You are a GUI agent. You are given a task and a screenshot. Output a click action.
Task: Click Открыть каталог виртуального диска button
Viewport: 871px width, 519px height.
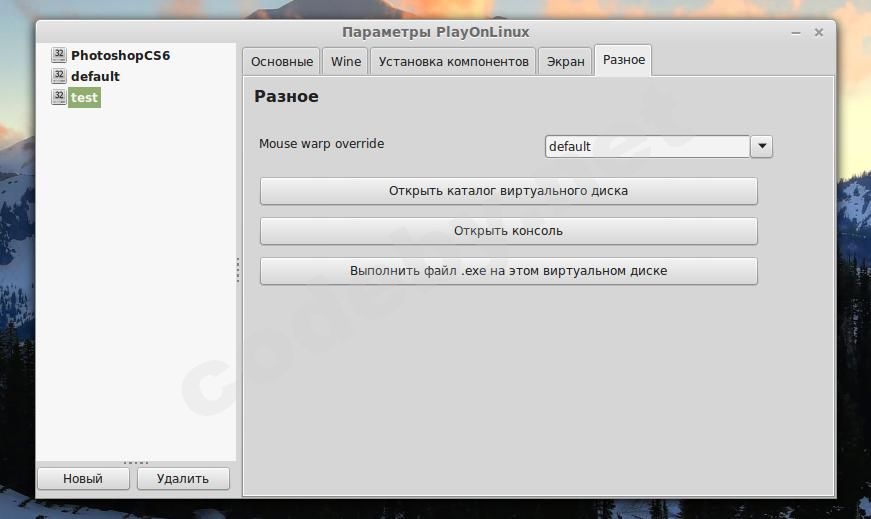coord(508,191)
